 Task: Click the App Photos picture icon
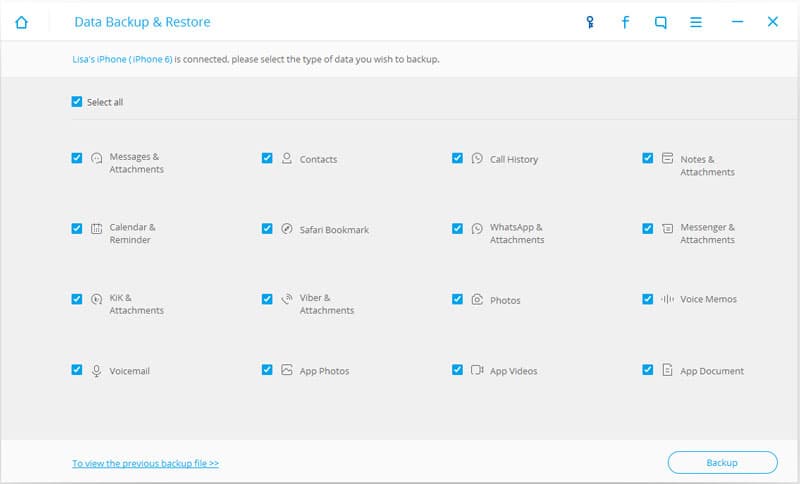point(287,370)
